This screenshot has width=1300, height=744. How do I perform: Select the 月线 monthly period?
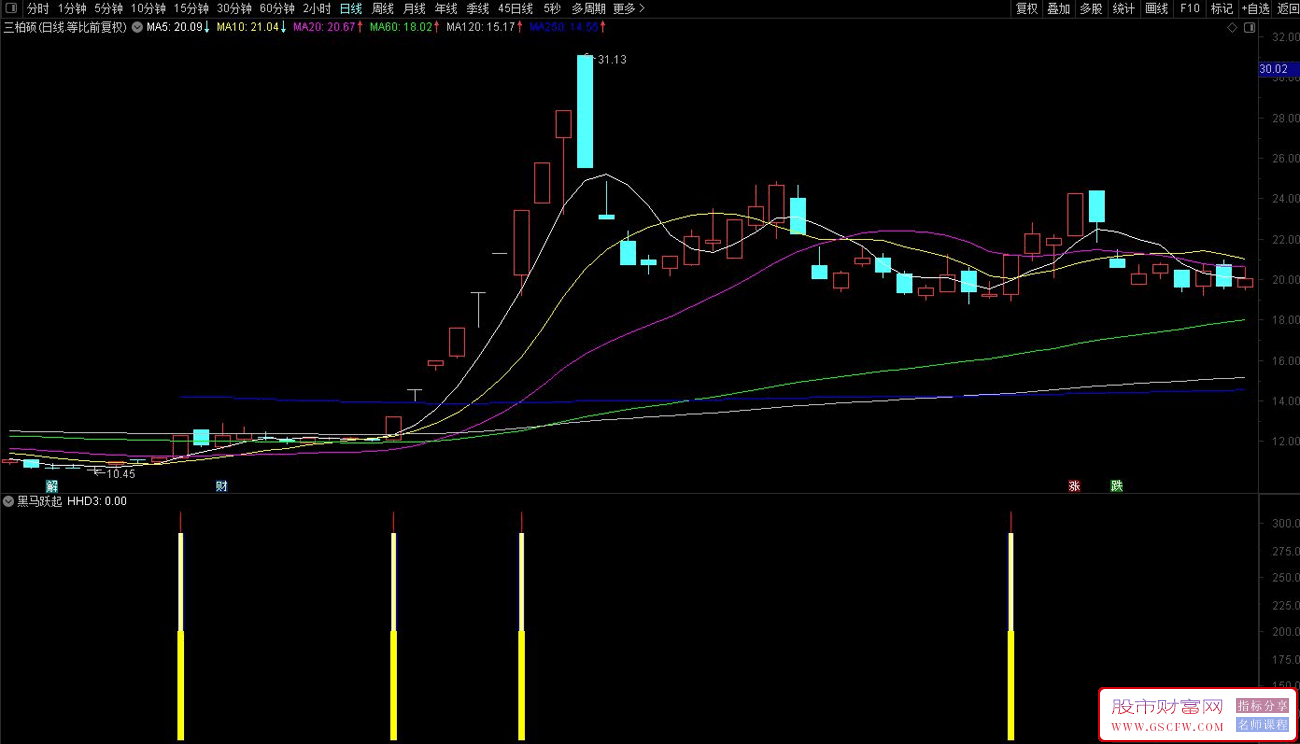click(414, 9)
